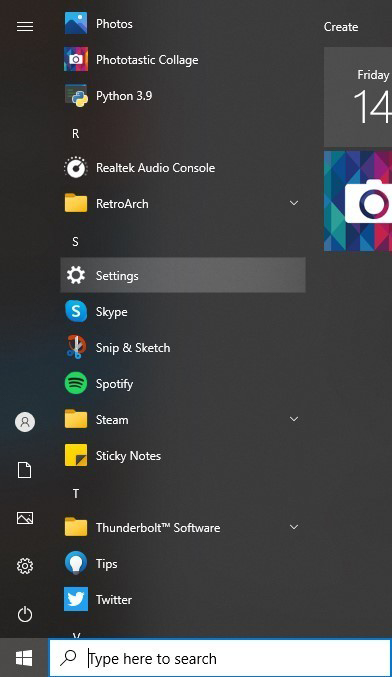This screenshot has height=677, width=392.
Task: Launch Spotify icon
Action: pyautogui.click(x=76, y=383)
